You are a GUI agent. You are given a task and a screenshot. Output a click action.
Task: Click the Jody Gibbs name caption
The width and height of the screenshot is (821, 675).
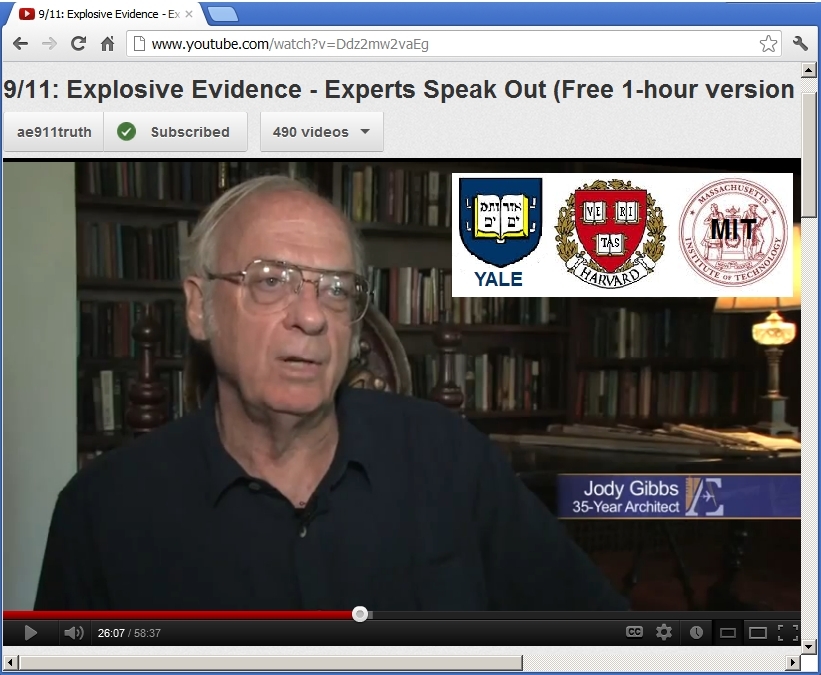631,488
